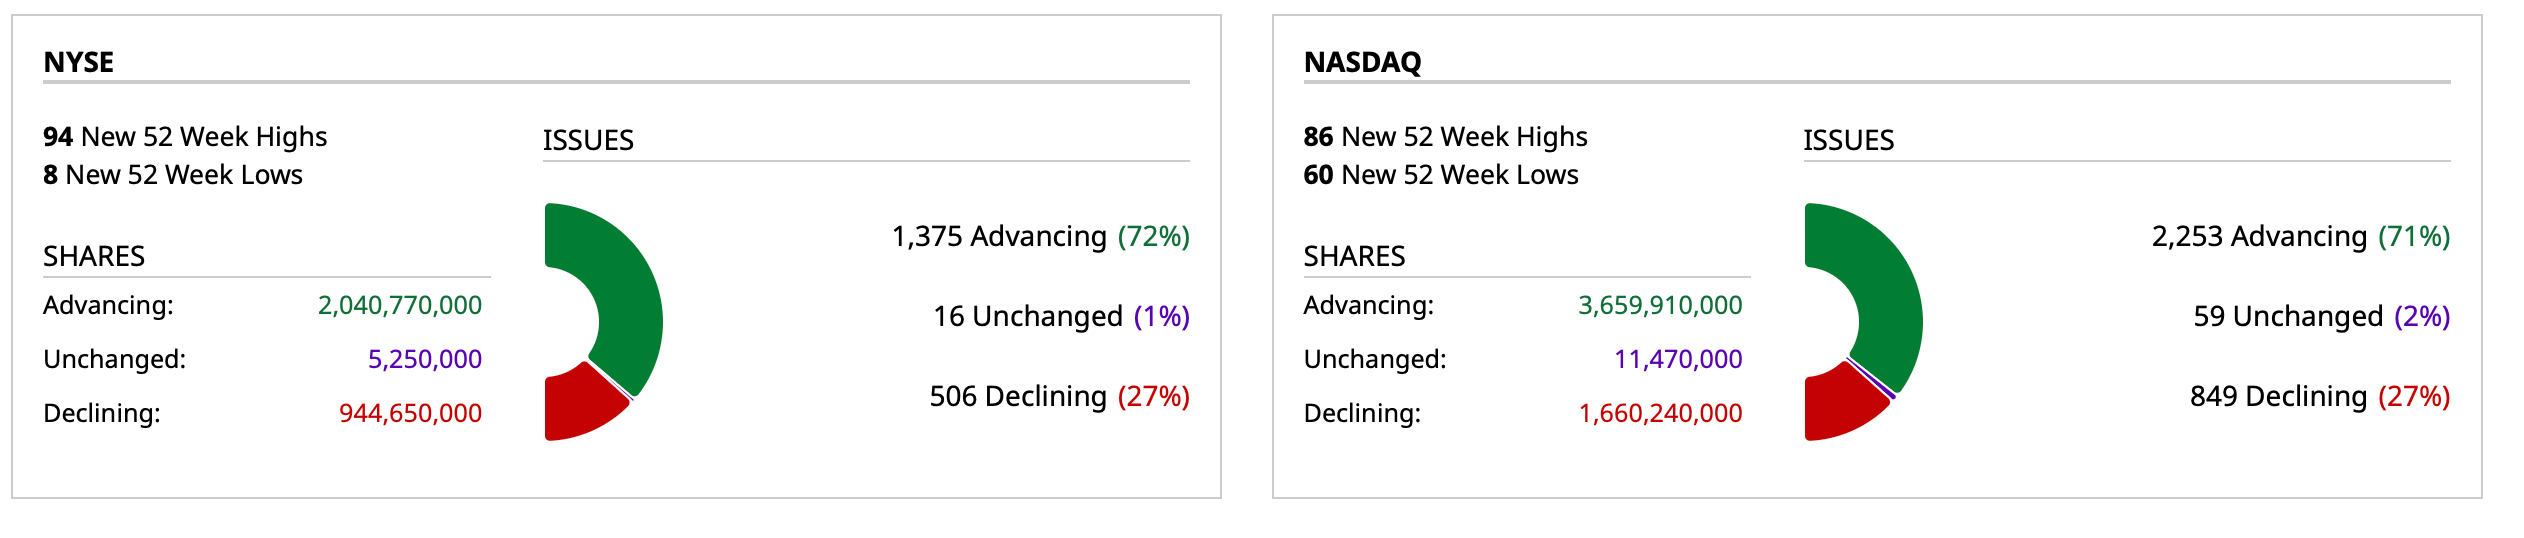Click the 16 Unchanged (1%) issues label

1061,316
